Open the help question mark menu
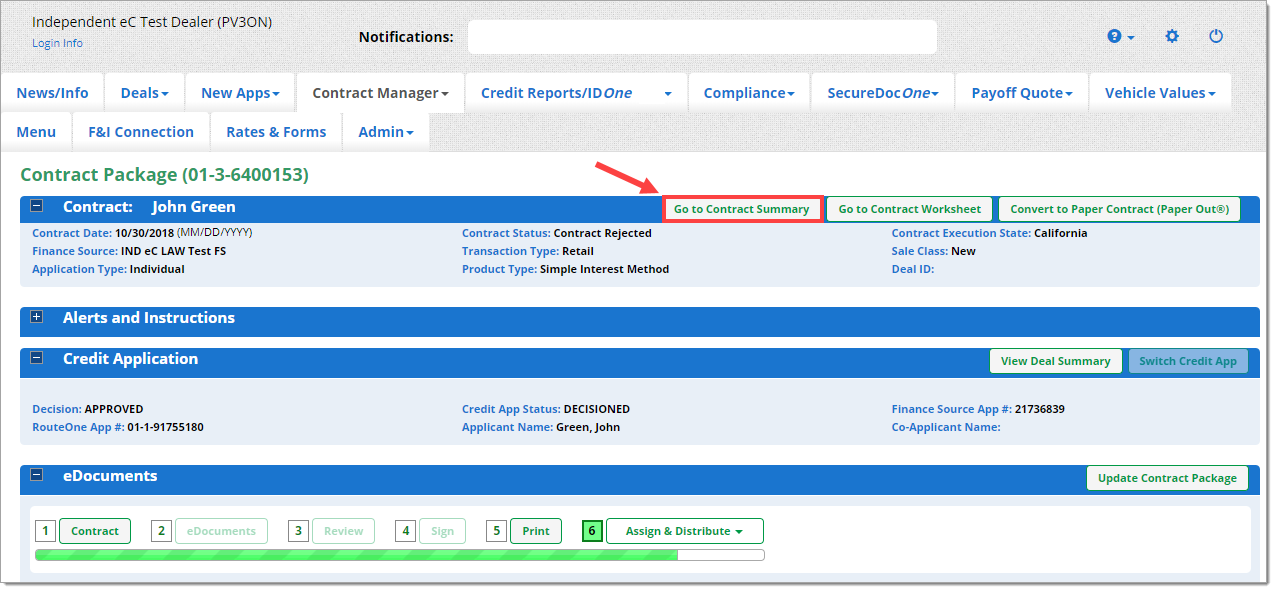The image size is (1274, 590). click(1120, 36)
